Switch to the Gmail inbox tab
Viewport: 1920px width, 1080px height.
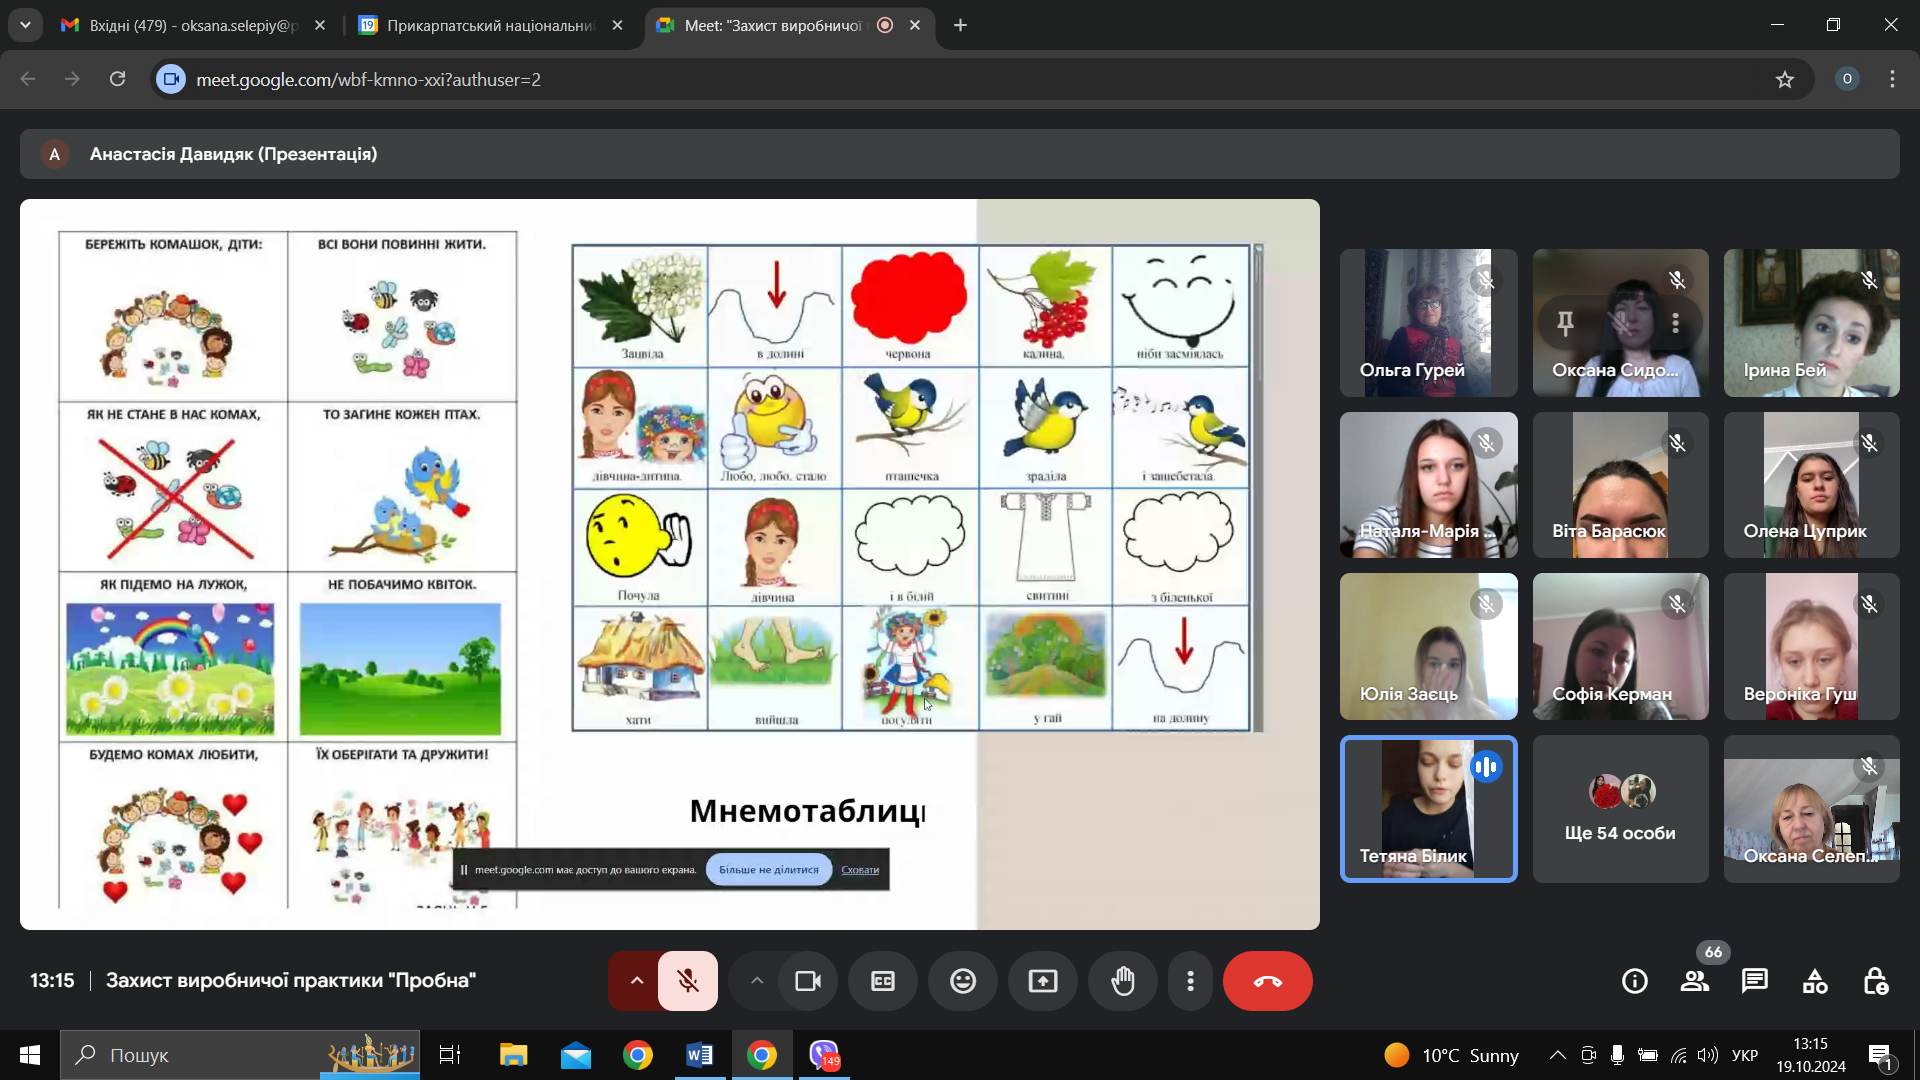point(193,25)
